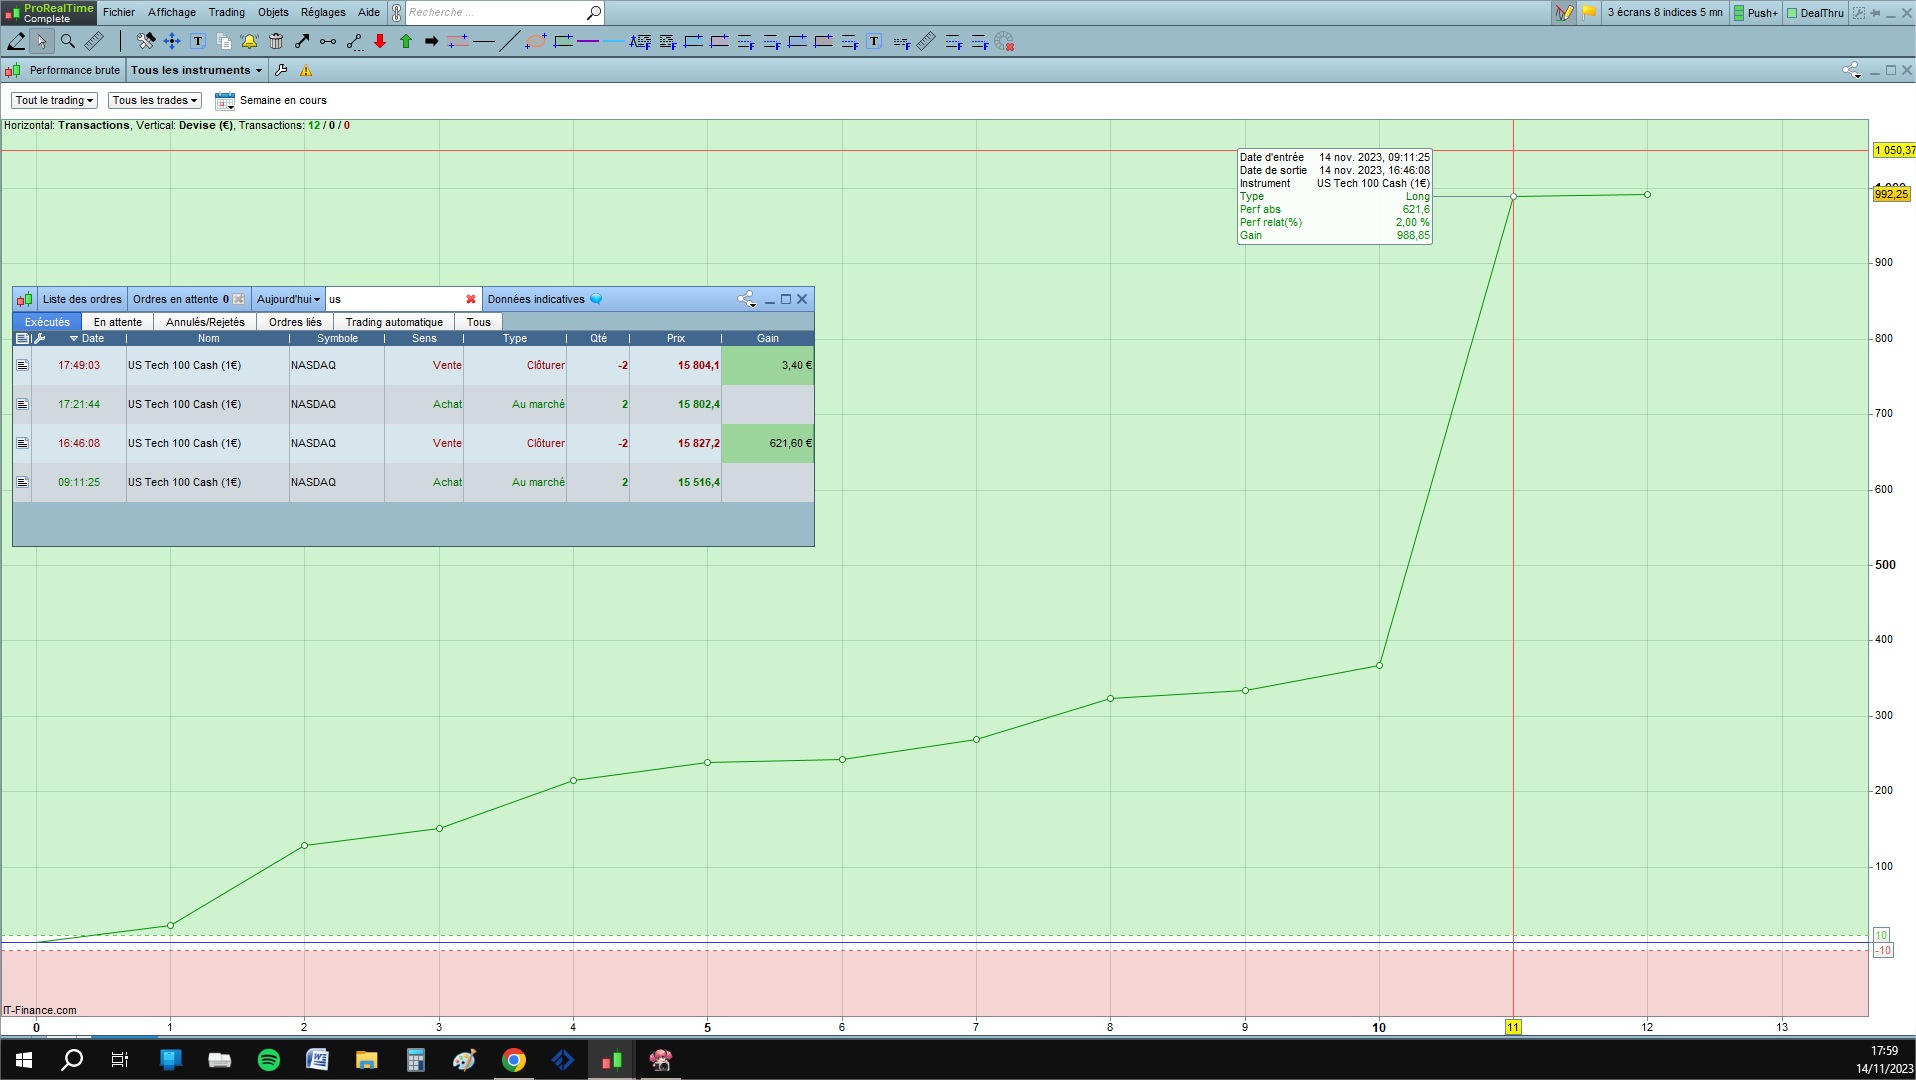
Task: Open the hammer and wrench tools icon
Action: pyautogui.click(x=146, y=41)
